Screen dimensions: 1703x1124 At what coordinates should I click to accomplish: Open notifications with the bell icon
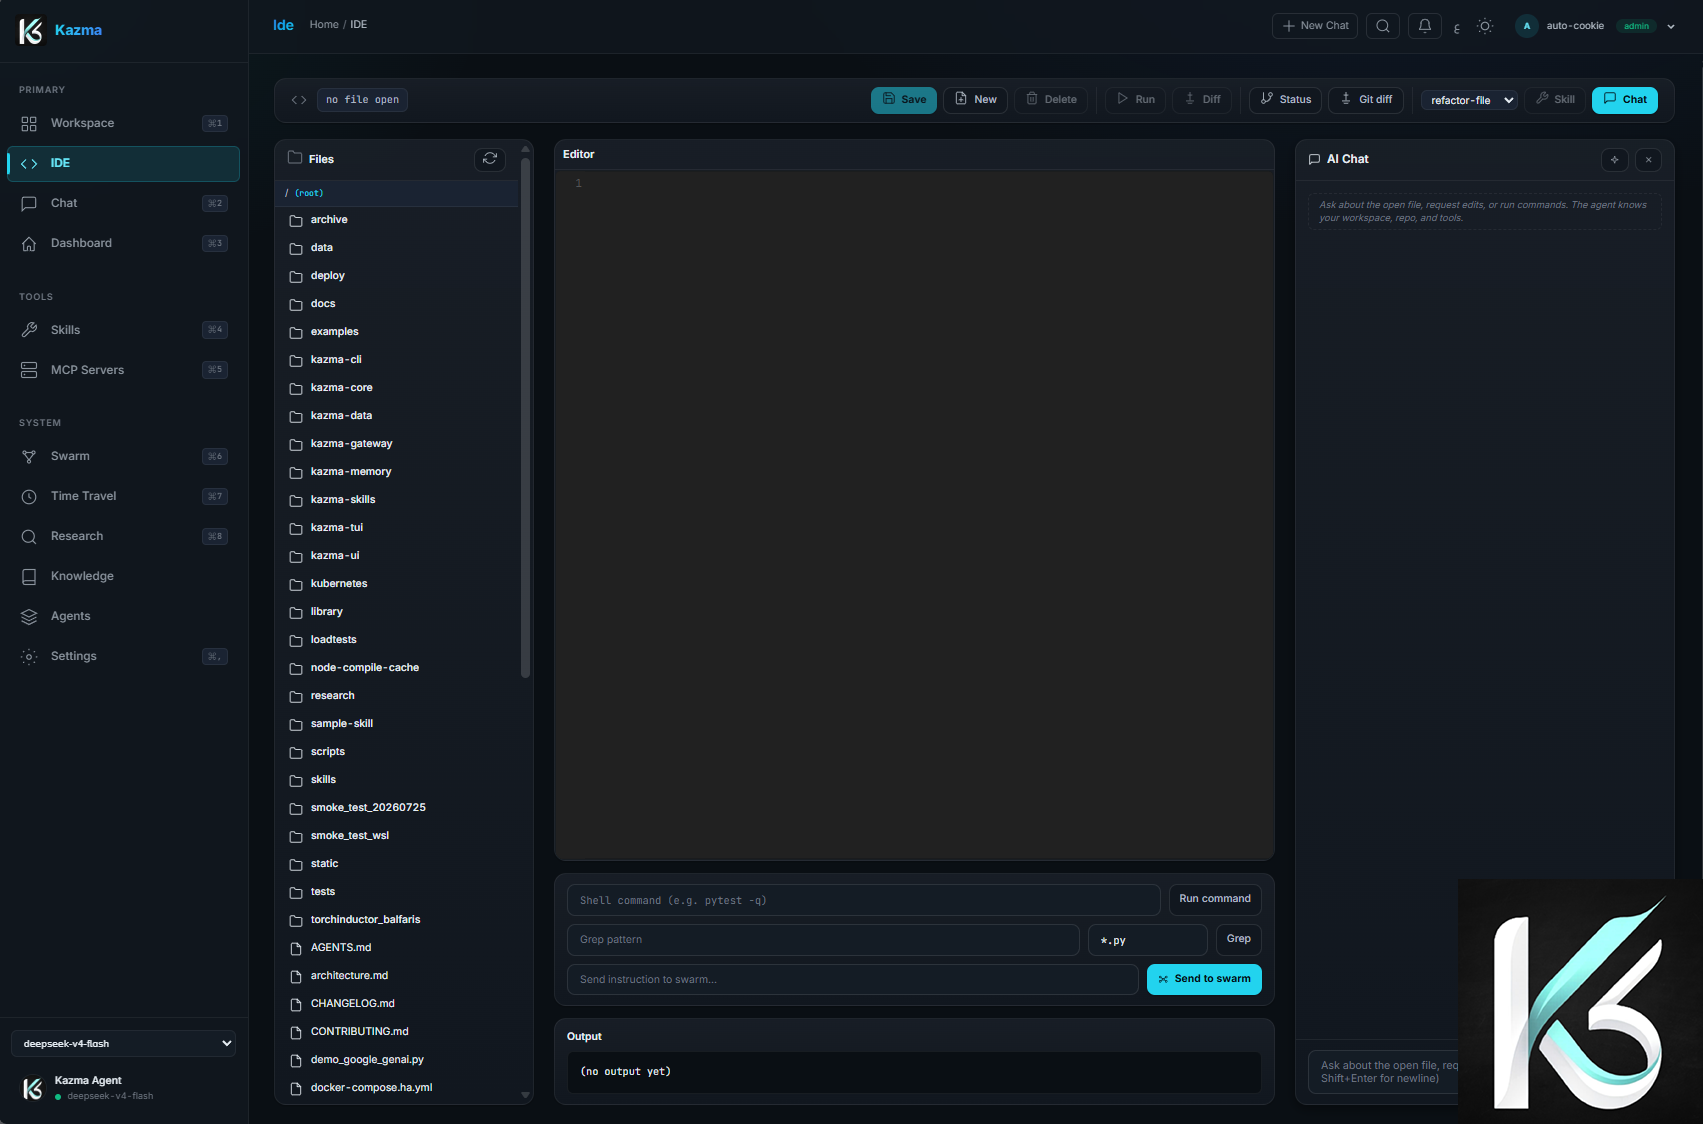tap(1425, 26)
